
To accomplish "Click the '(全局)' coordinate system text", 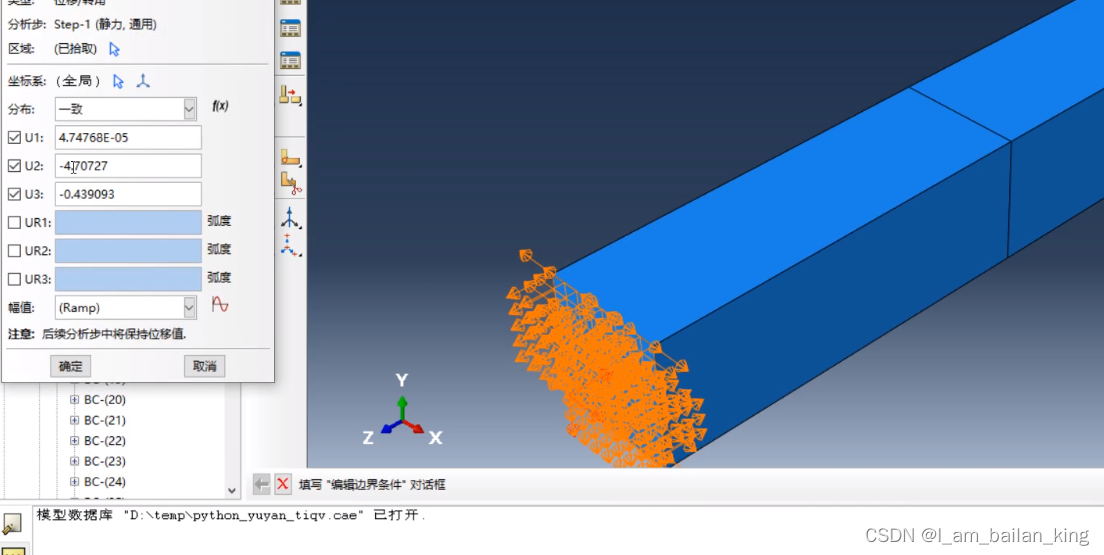I will pyautogui.click(x=78, y=82).
